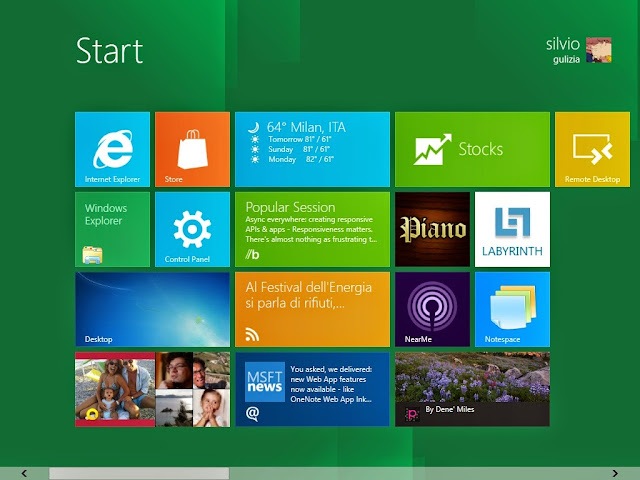The height and width of the screenshot is (480, 640).
Task: Click the right scroll arrow
Action: pos(615,473)
